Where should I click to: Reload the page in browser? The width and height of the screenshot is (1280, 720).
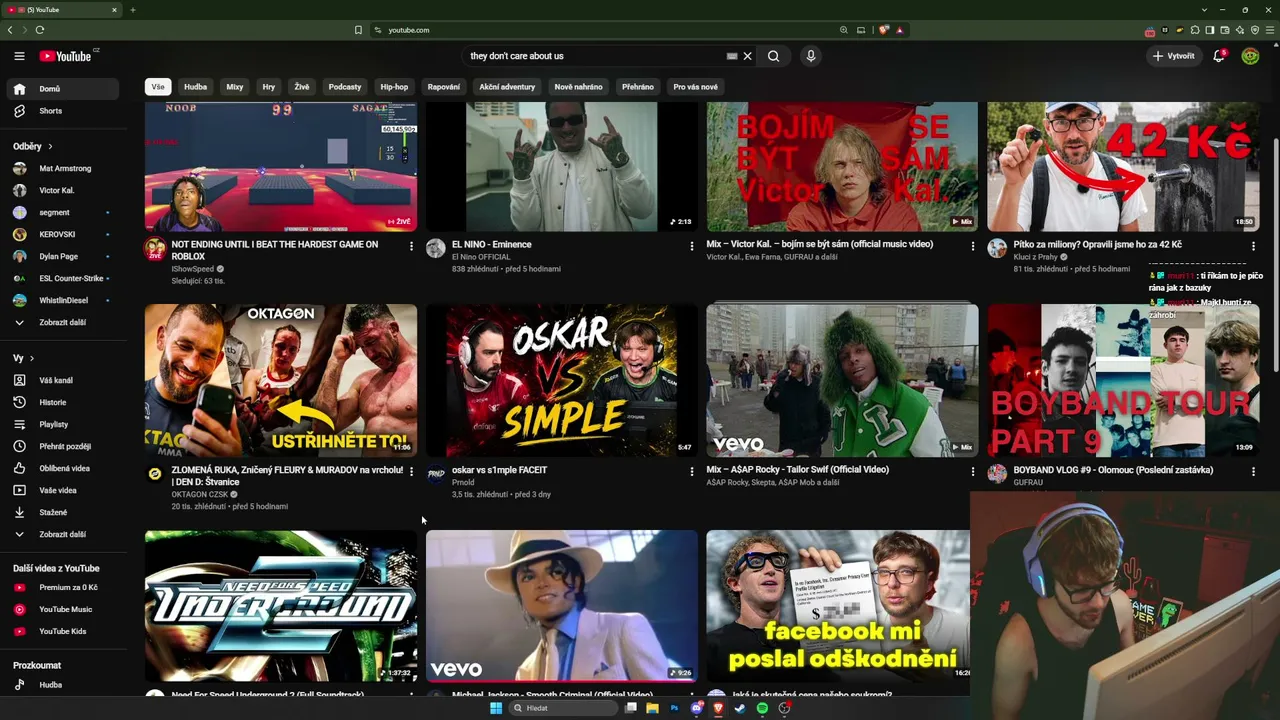40,30
